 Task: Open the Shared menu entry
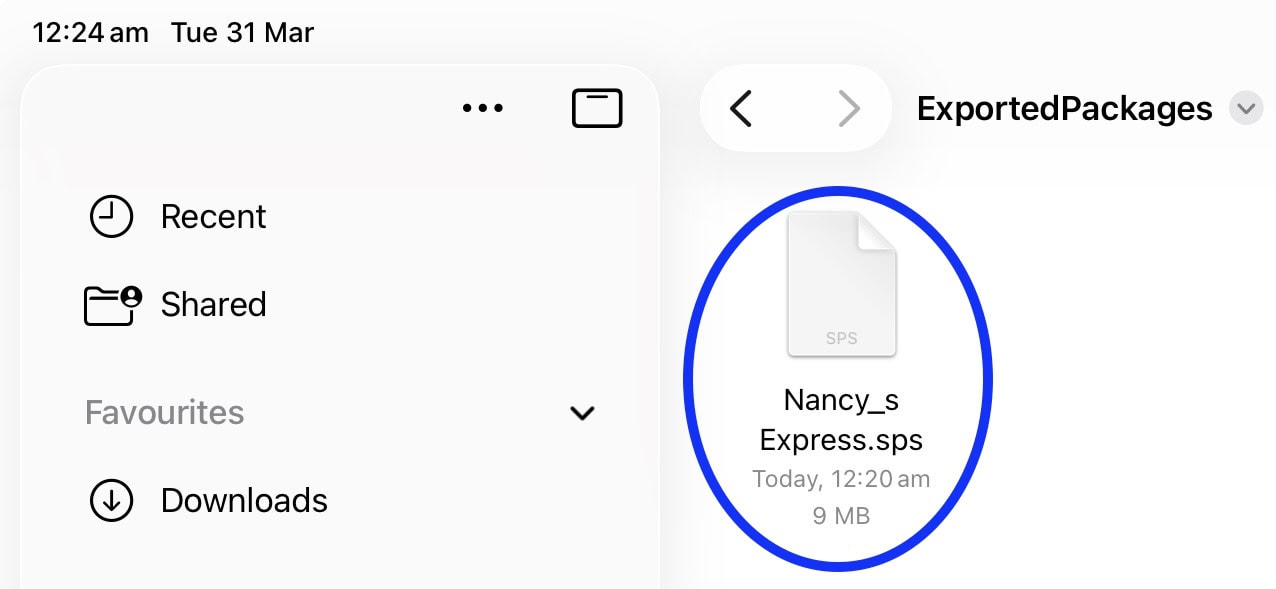pos(211,304)
